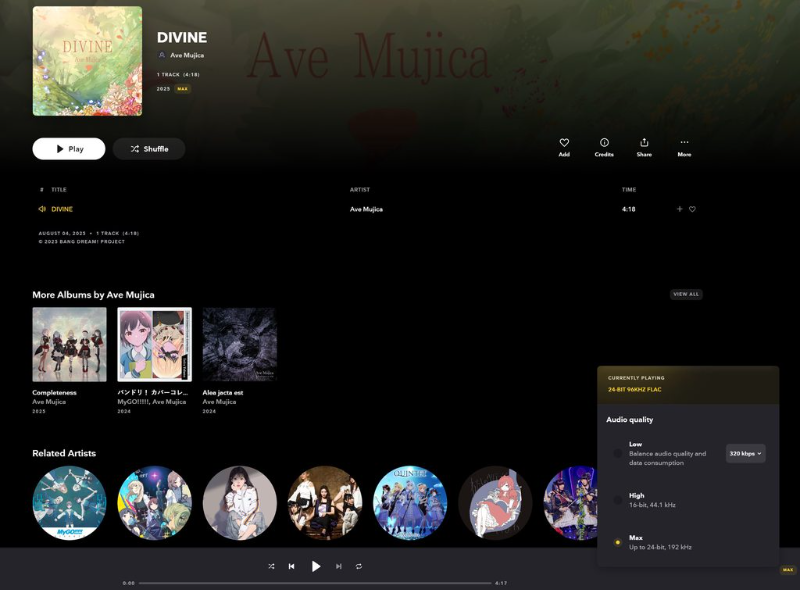Toggle shuffle in the playback bar
Viewport: 800px width, 590px height.
click(271, 566)
